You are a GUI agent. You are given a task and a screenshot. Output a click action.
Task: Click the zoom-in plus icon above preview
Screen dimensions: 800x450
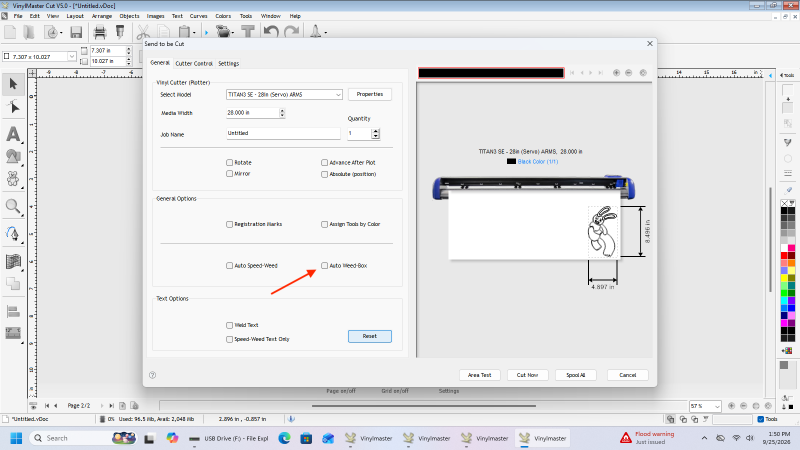(x=616, y=73)
